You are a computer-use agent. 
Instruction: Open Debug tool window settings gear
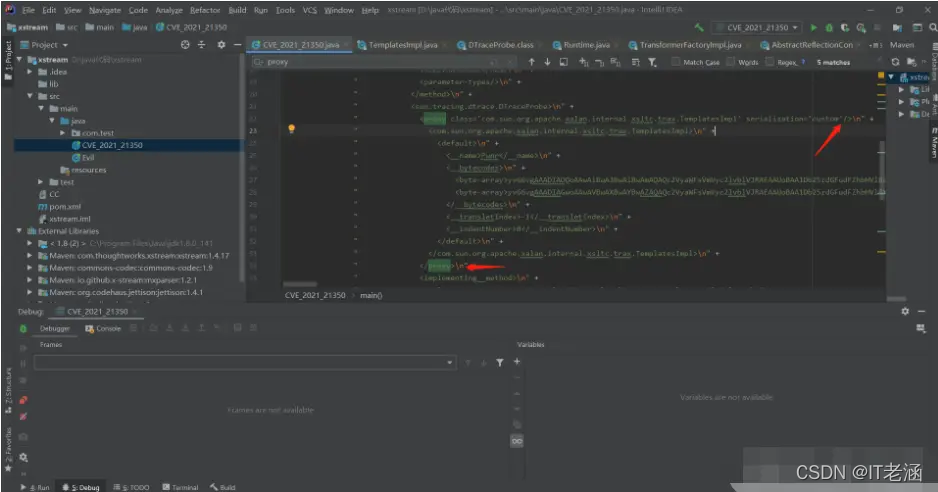tap(905, 311)
